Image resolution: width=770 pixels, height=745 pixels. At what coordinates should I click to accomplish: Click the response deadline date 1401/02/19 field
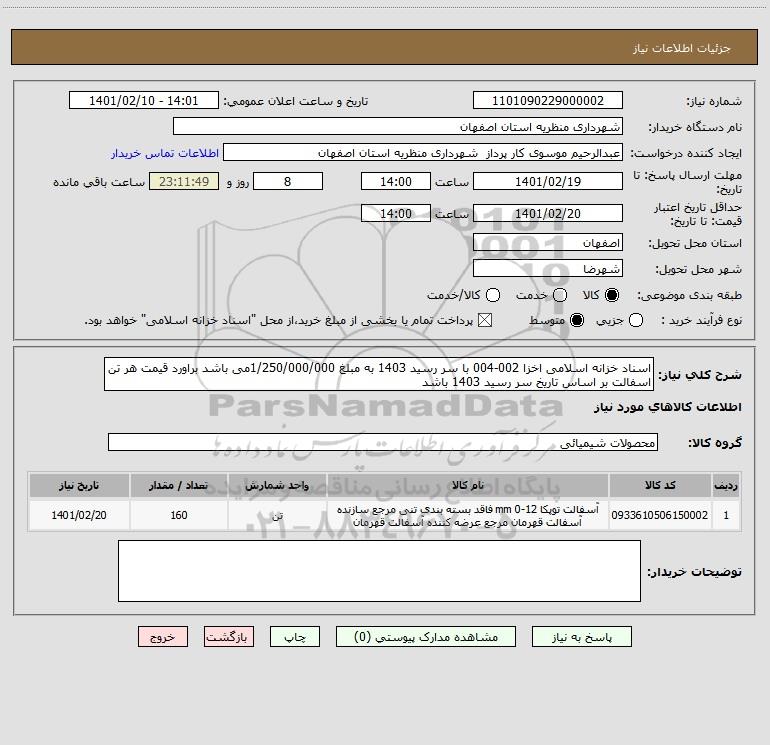tap(548, 182)
